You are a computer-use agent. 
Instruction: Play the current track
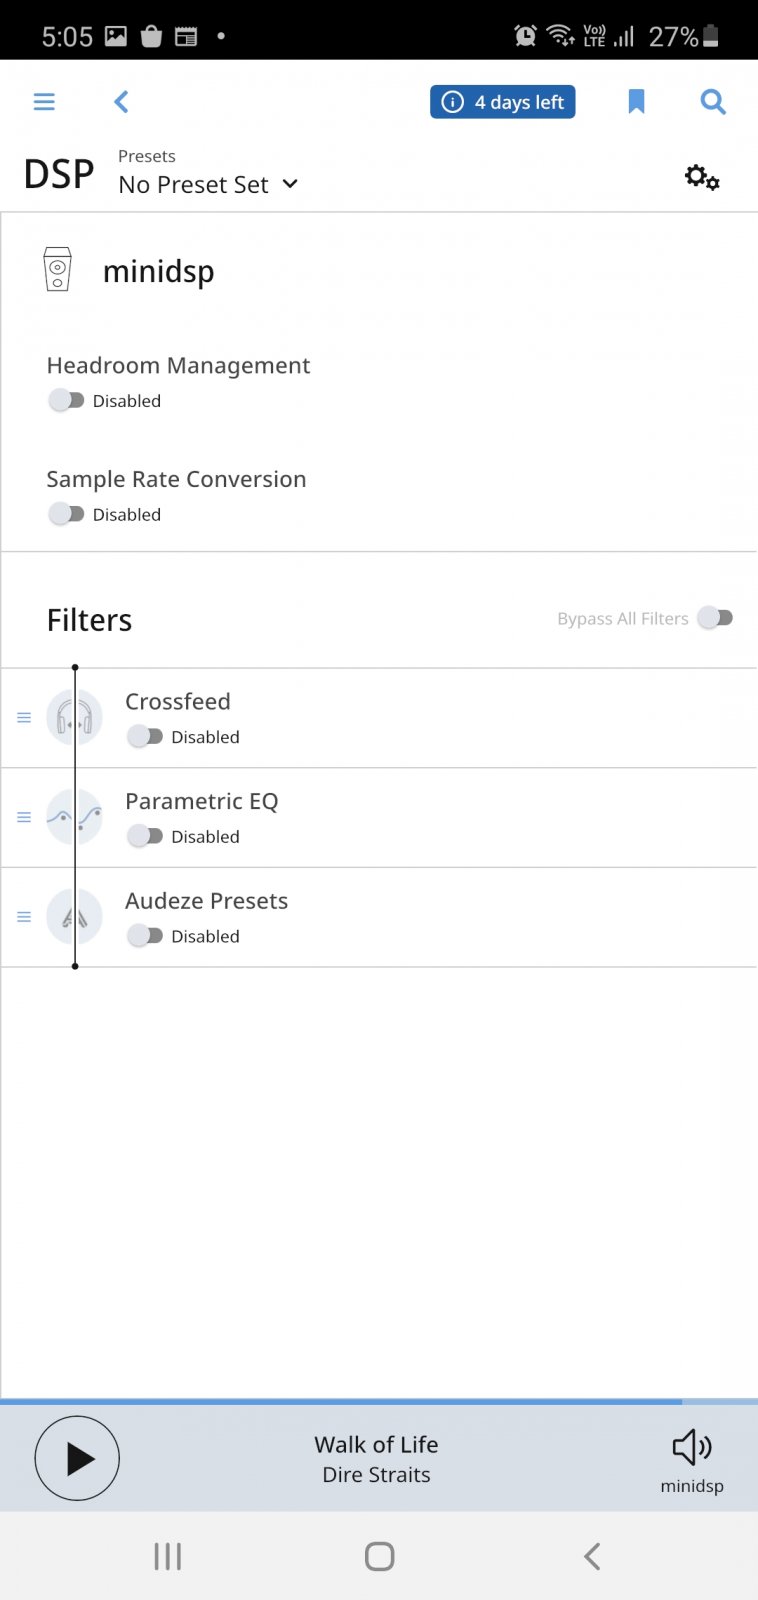click(x=77, y=1459)
